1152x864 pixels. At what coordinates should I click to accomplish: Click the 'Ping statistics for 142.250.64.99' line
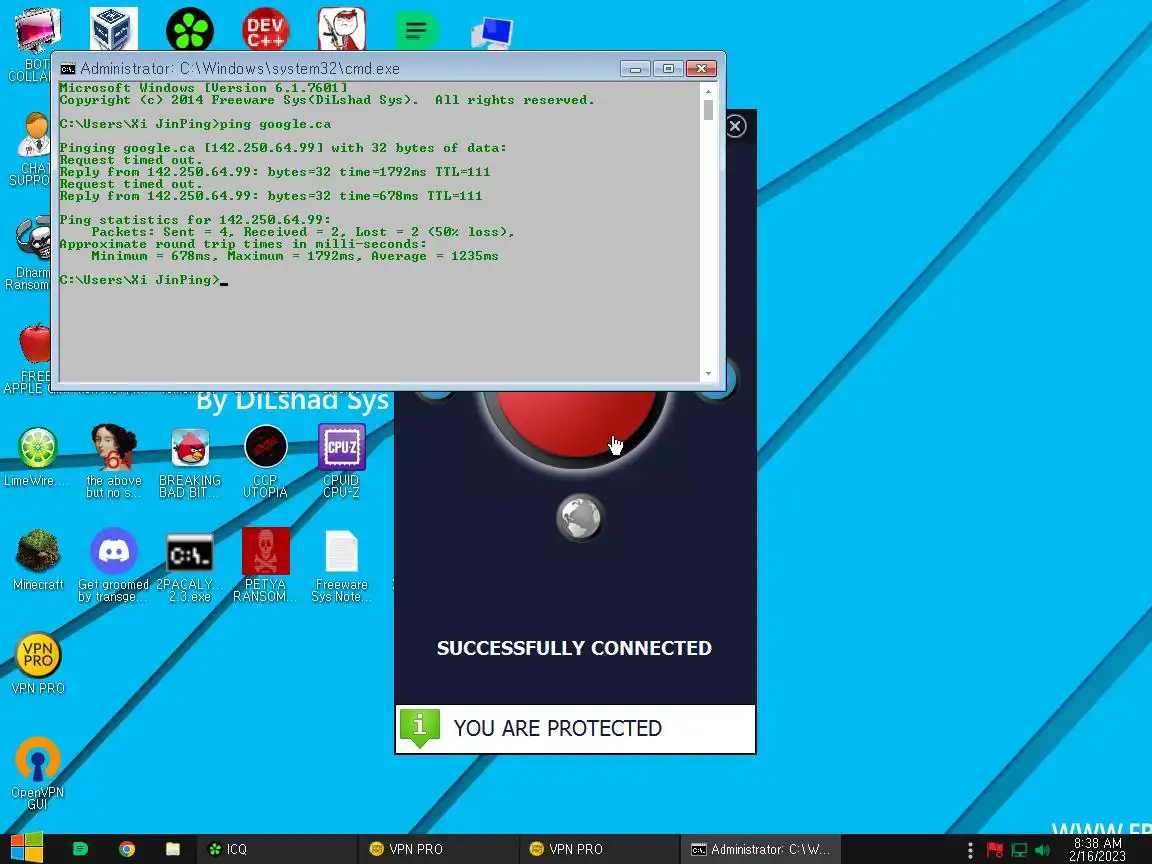pos(195,220)
